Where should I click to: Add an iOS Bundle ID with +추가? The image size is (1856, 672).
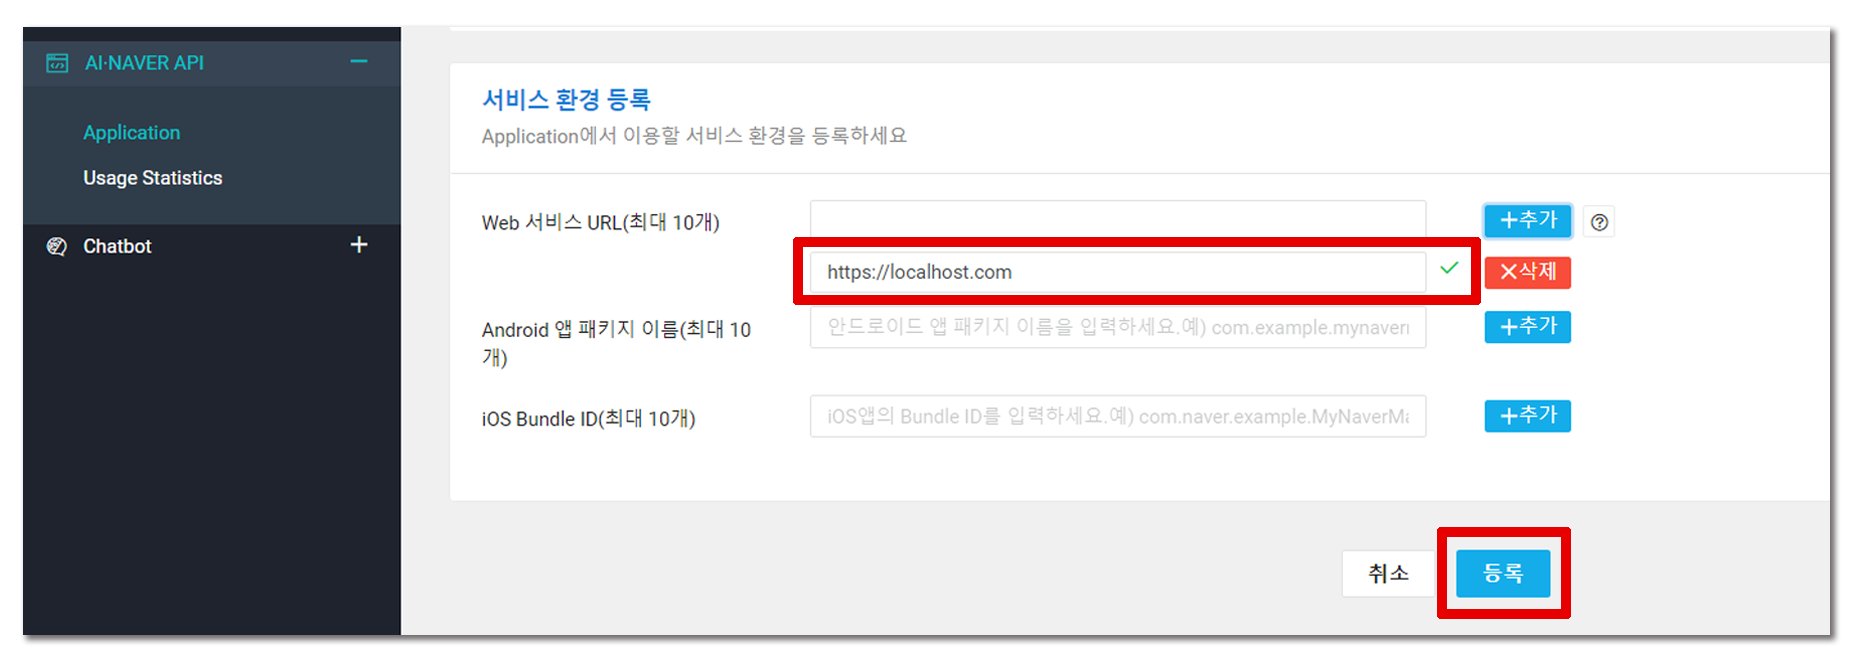coord(1527,416)
